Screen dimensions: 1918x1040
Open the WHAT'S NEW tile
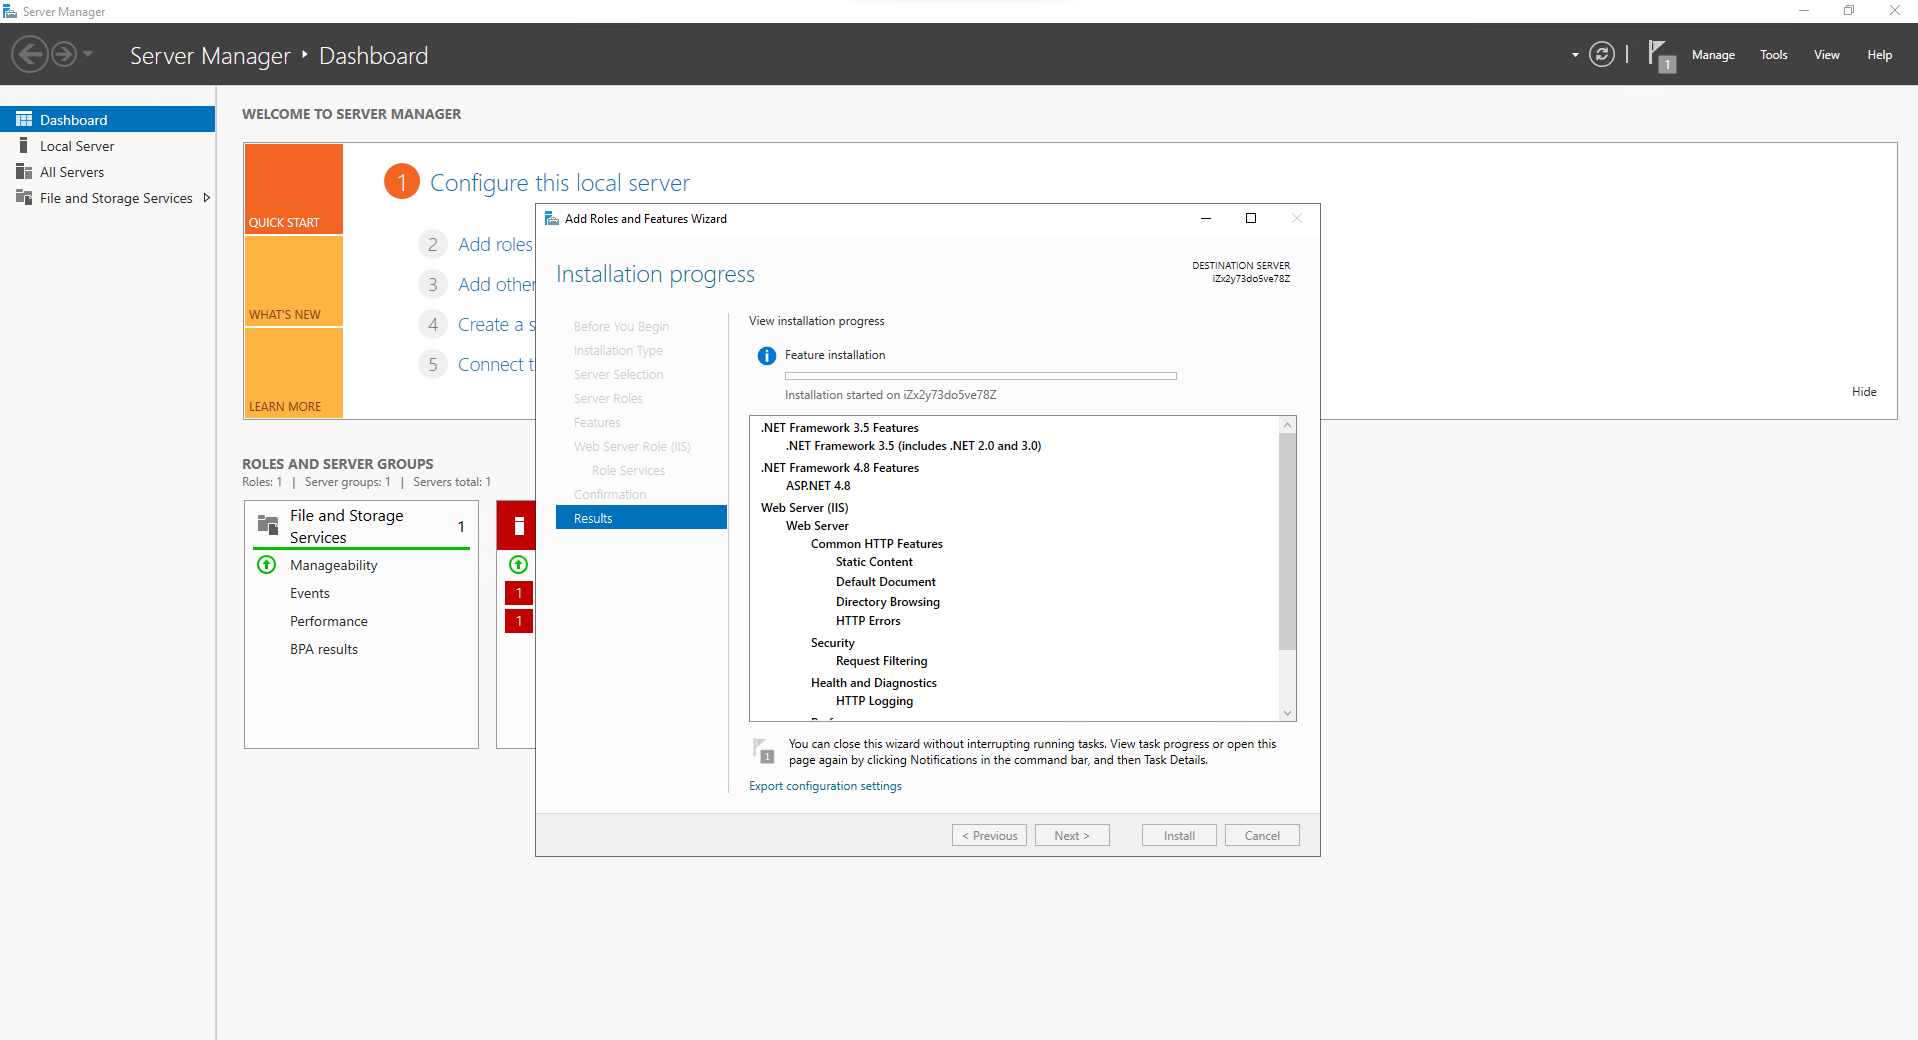tap(294, 281)
